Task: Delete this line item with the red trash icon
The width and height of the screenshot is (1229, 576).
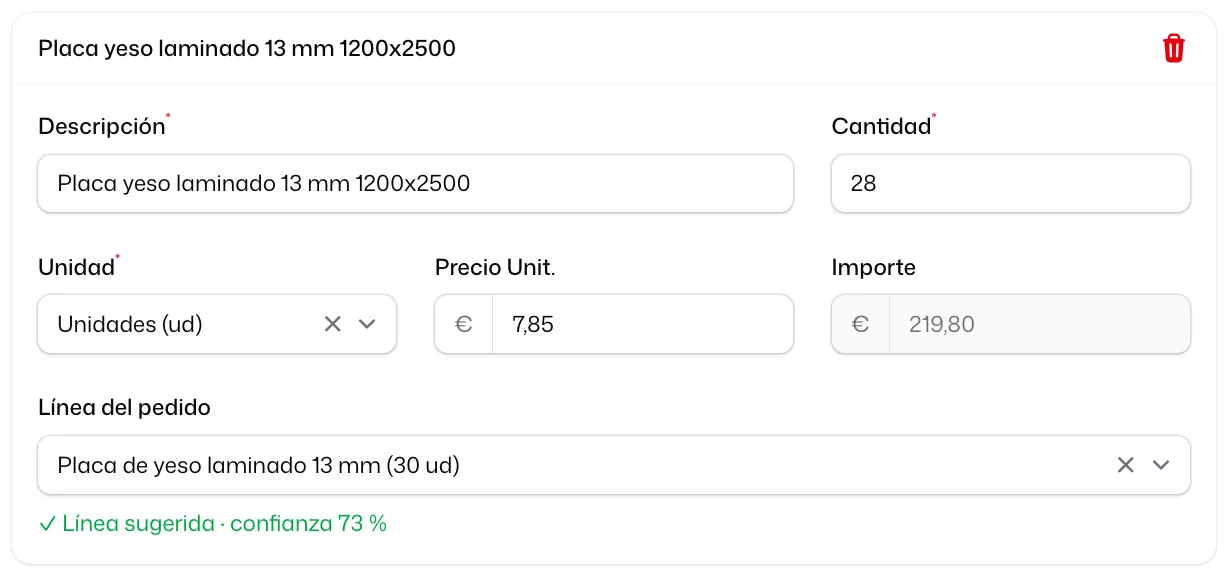Action: pos(1174,48)
